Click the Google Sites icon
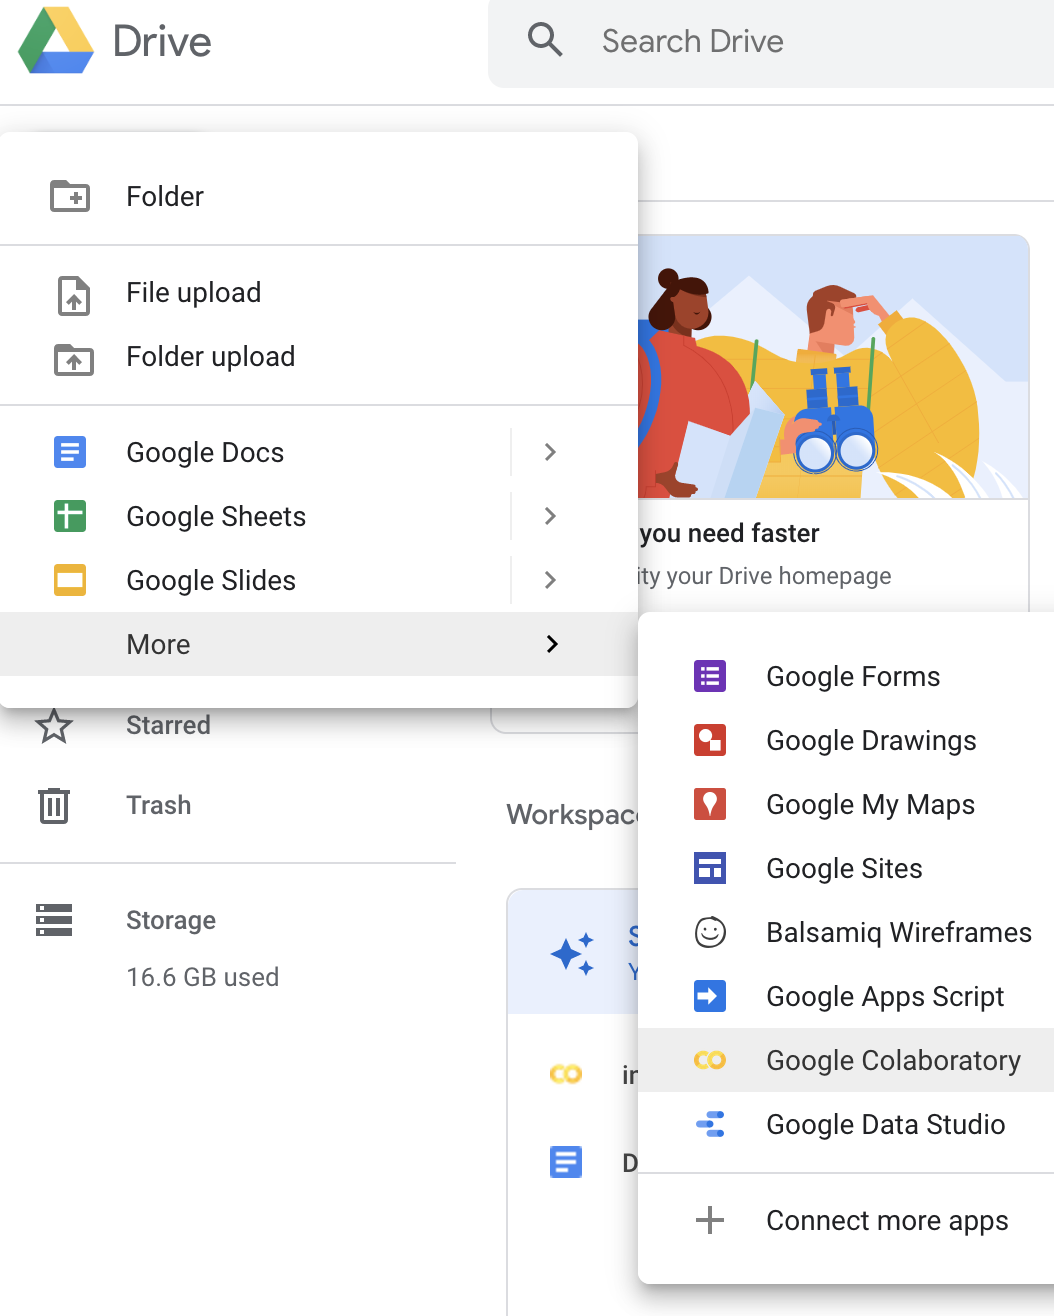Image resolution: width=1054 pixels, height=1316 pixels. [x=710, y=868]
